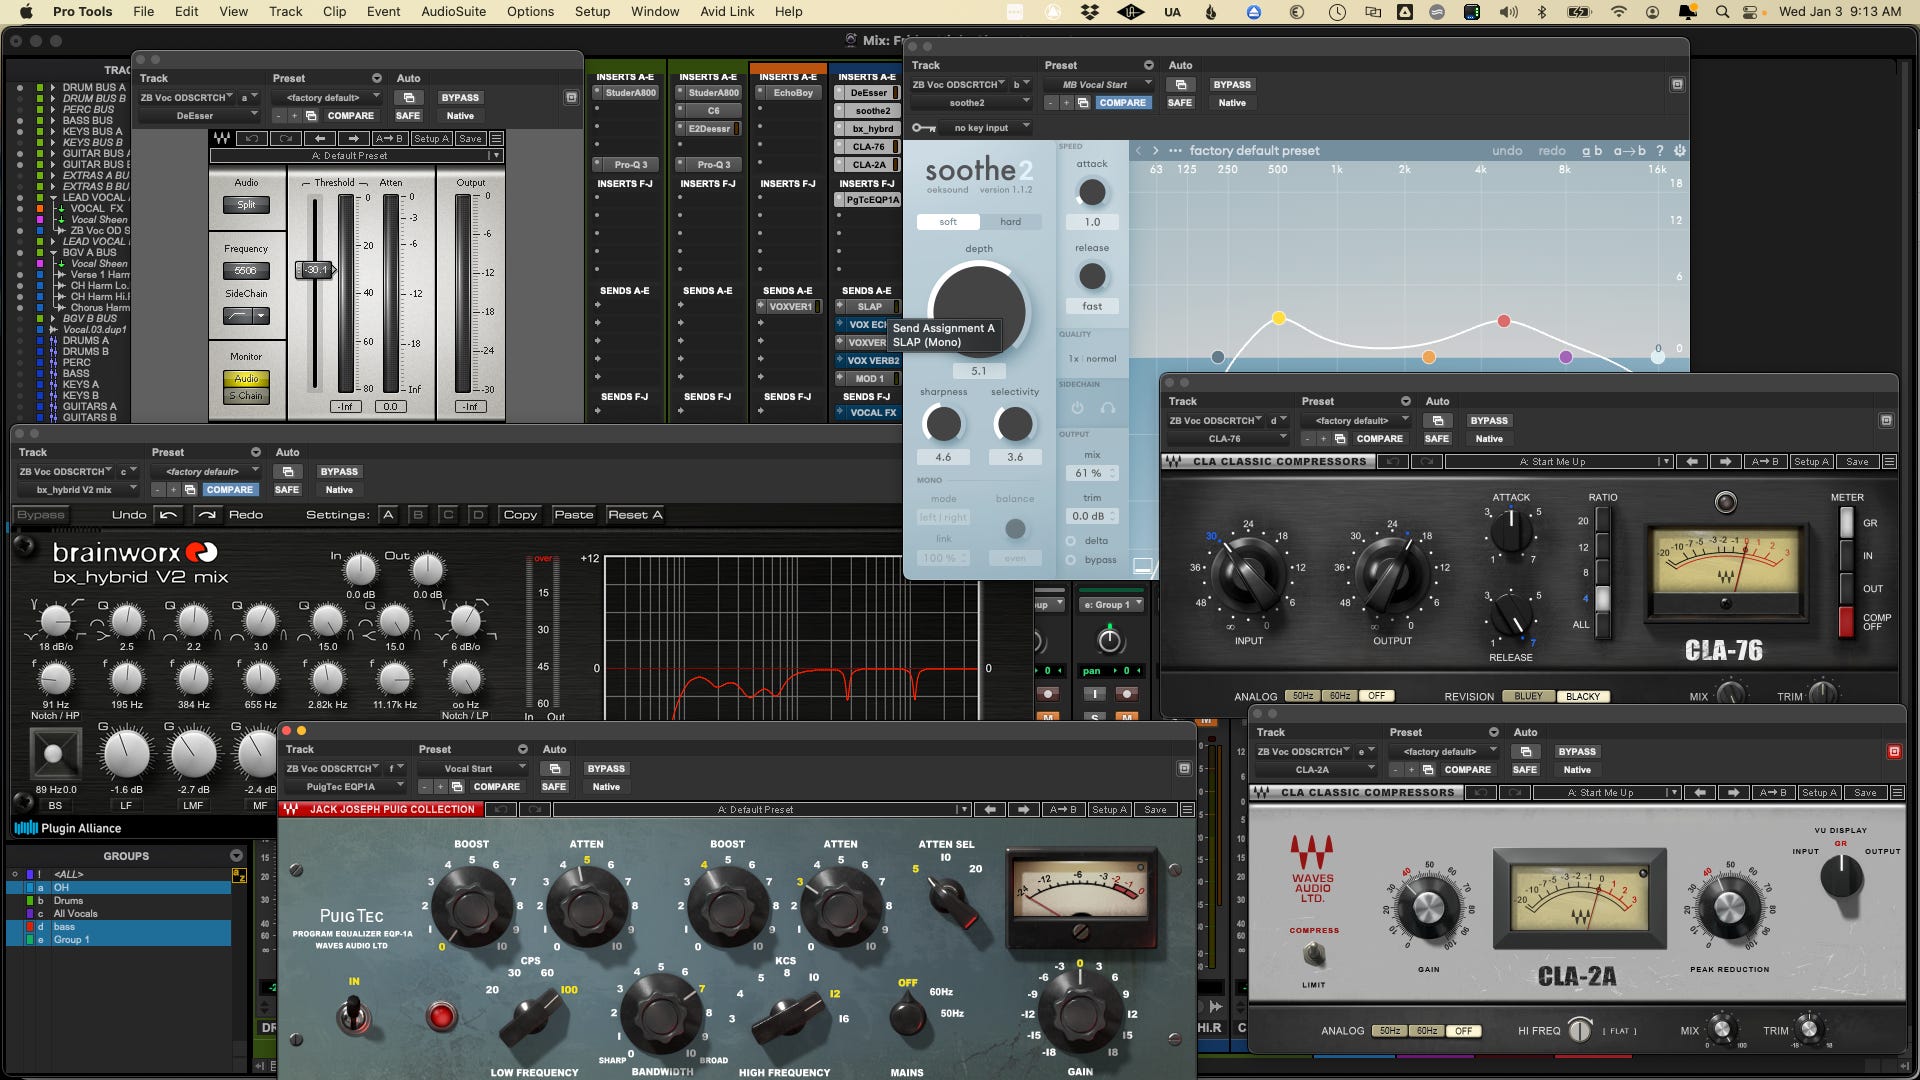Open the Track menu
Image resolution: width=1920 pixels, height=1080 pixels.
(x=285, y=12)
